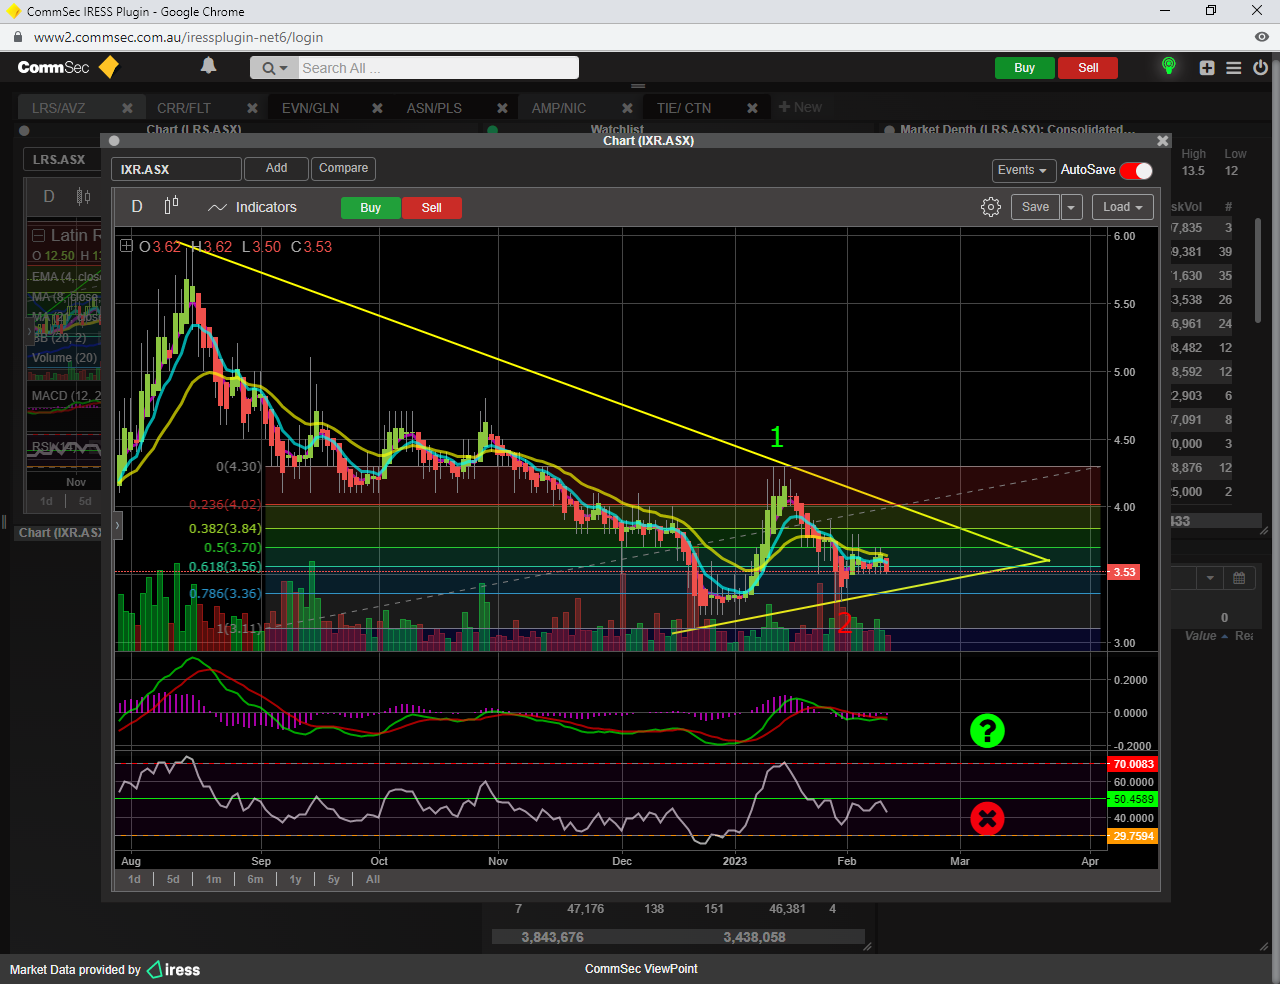The height and width of the screenshot is (984, 1280).
Task: Open the search type magnifier dropdown
Action: [x=273, y=68]
